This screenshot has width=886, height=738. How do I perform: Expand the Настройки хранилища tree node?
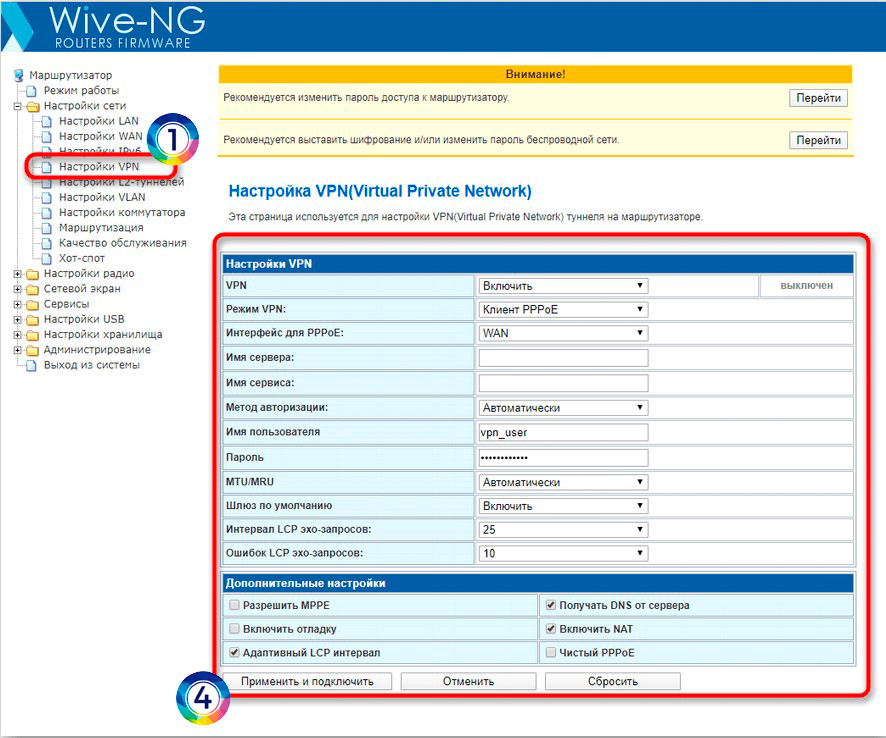pos(18,335)
